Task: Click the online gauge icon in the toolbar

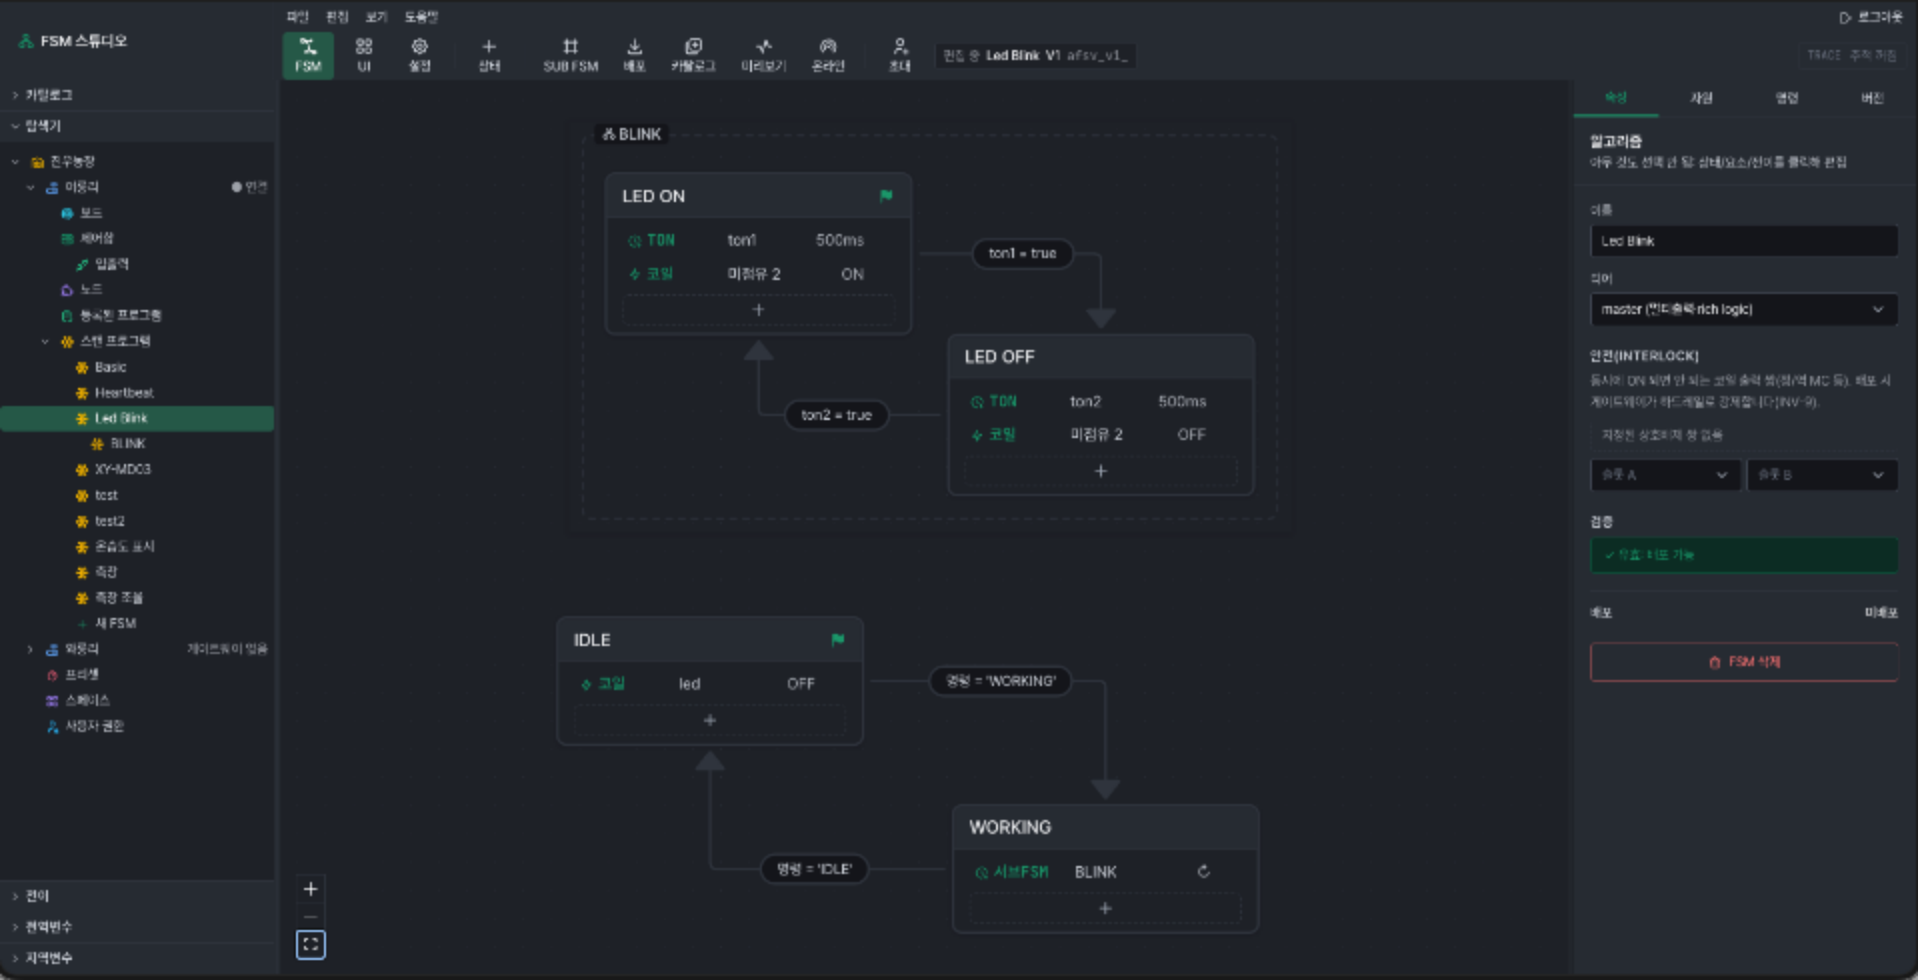Action: click(x=828, y=55)
